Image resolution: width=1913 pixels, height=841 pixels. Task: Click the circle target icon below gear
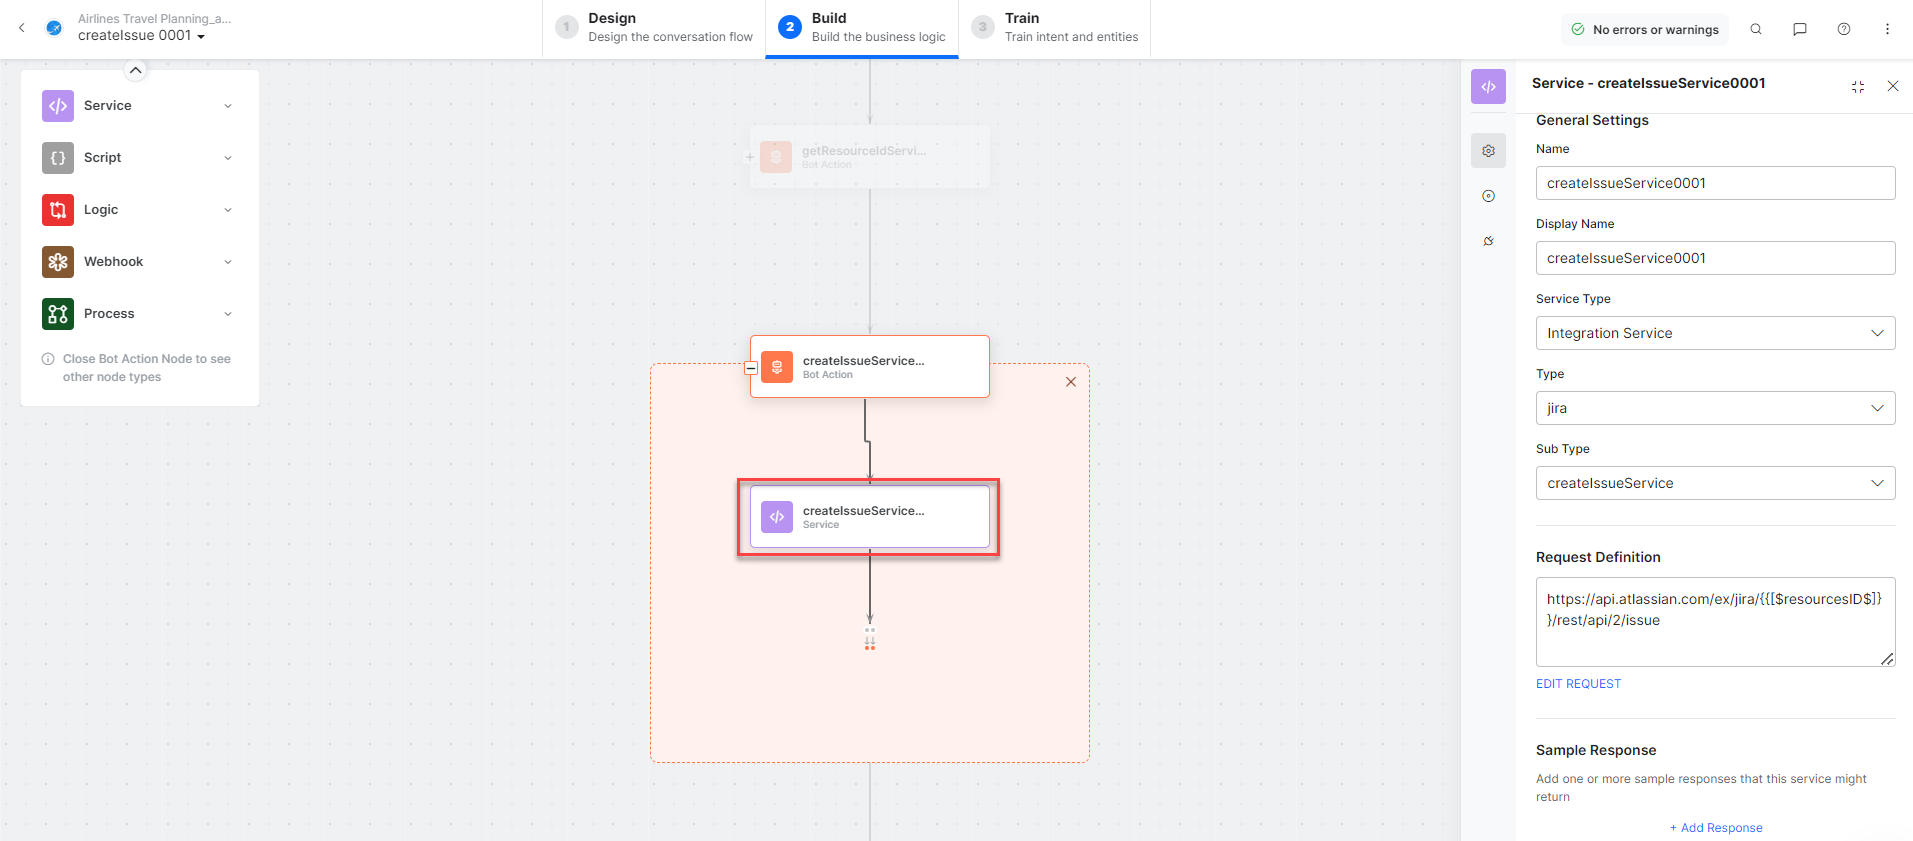(1488, 196)
